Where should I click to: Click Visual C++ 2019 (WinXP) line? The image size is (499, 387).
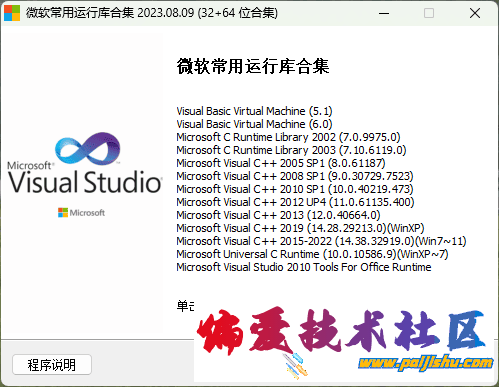coord(300,228)
